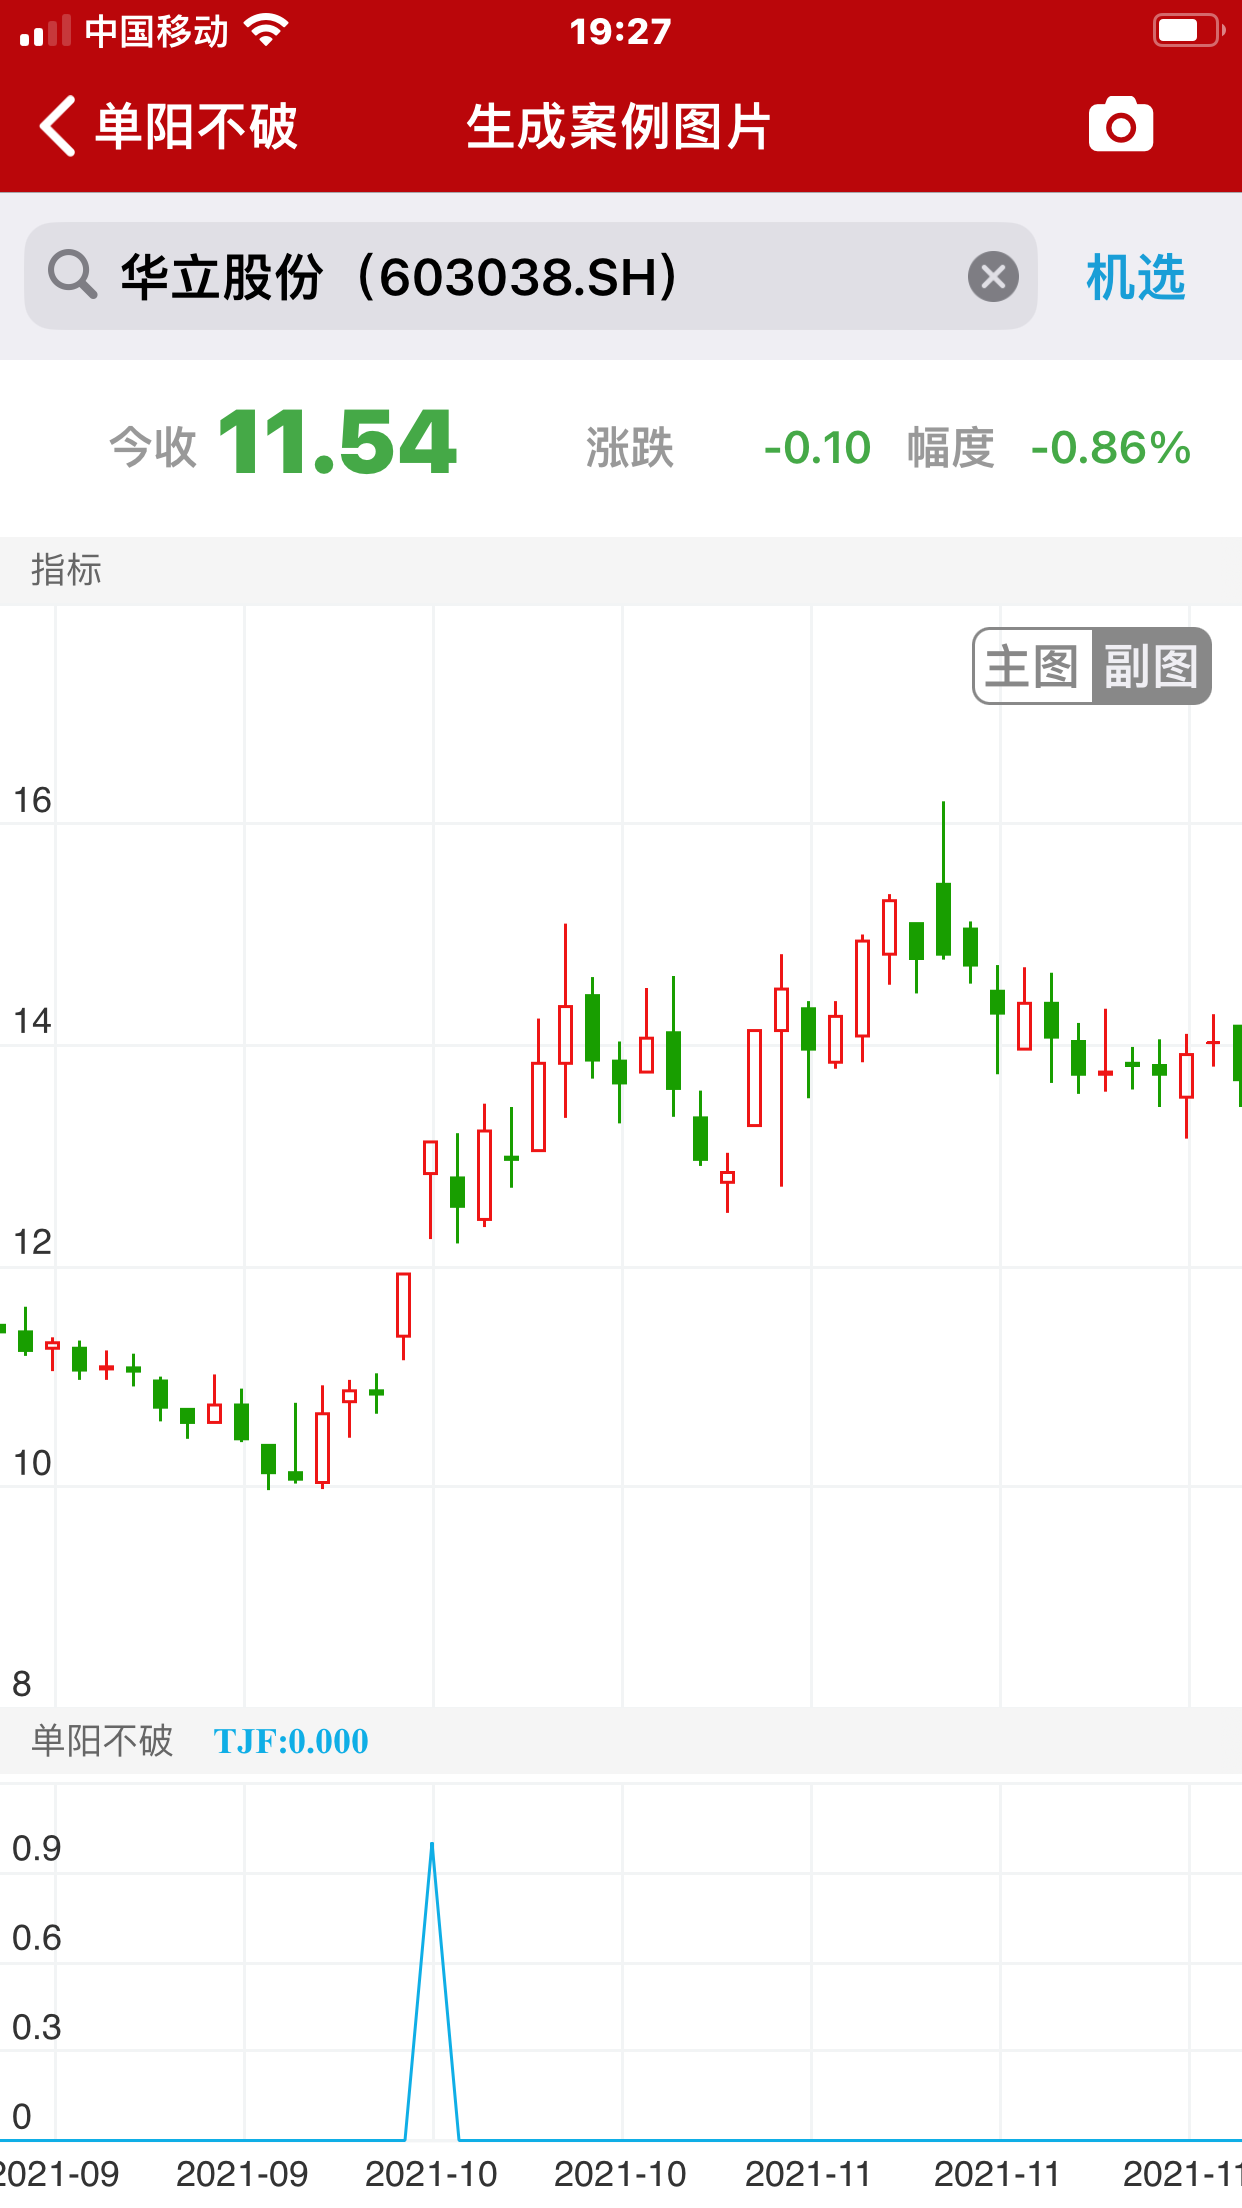The image size is (1242, 2208).
Task: Tap the 生成案例图片 page title
Action: pos(618,127)
